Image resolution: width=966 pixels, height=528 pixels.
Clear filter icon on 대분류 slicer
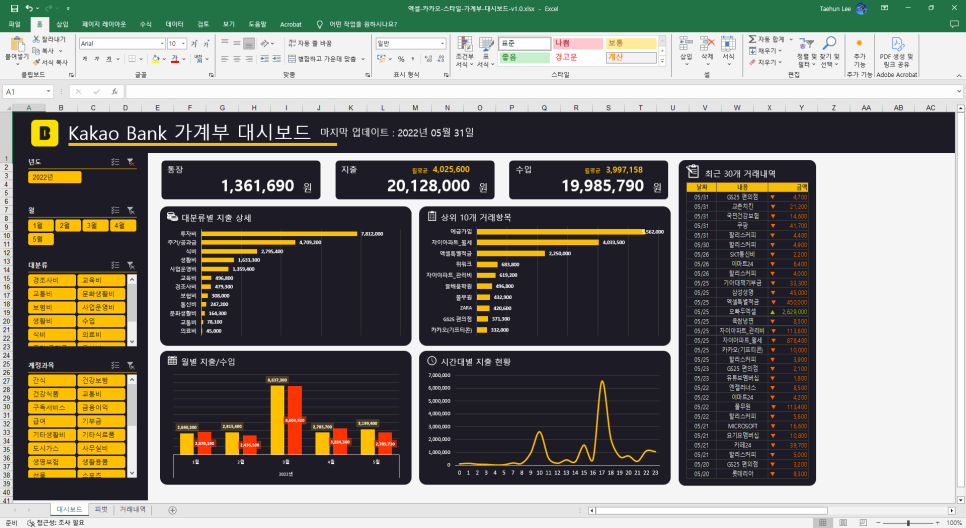(x=131, y=266)
